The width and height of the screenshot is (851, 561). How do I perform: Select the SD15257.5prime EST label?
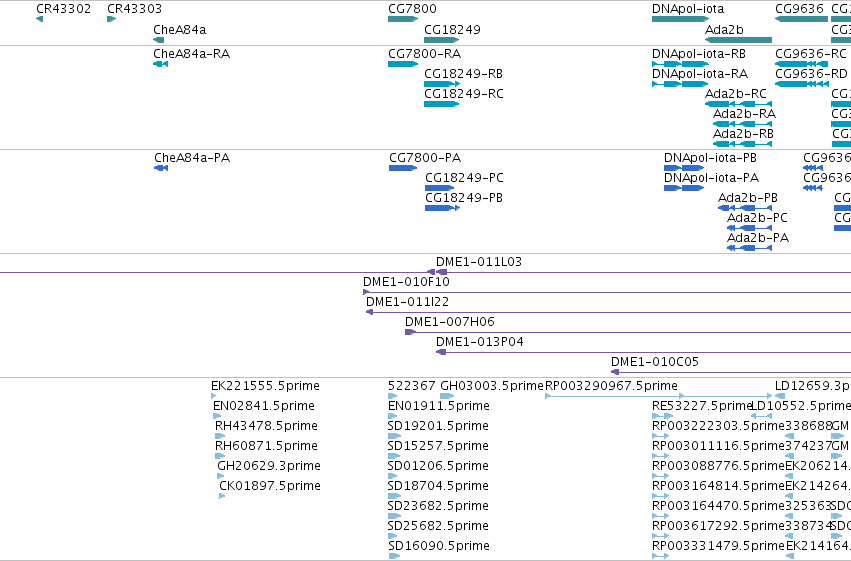tap(439, 447)
